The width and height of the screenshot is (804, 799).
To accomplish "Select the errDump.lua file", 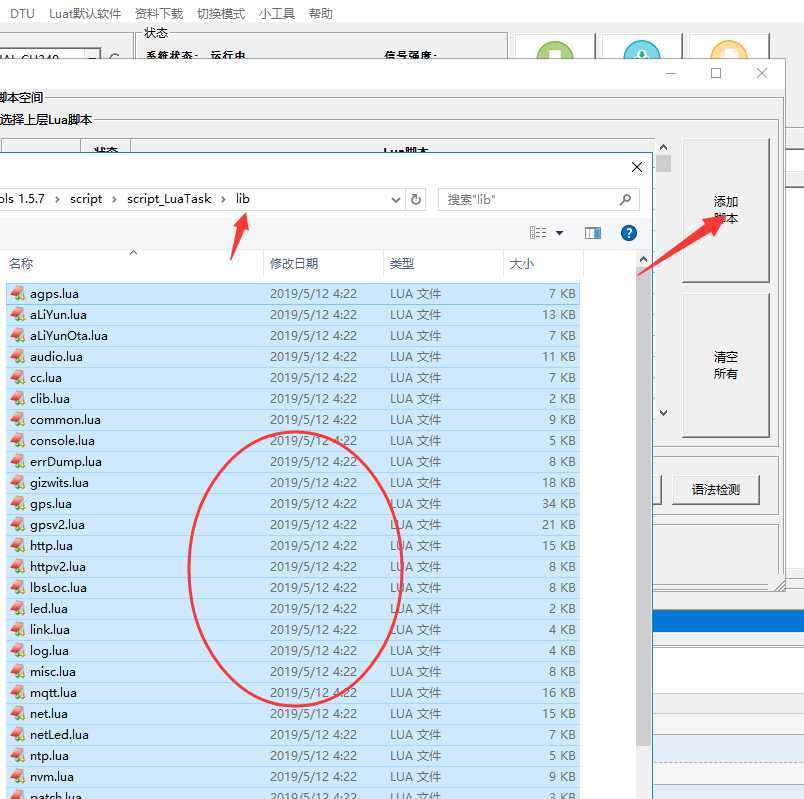I will pos(293,462).
